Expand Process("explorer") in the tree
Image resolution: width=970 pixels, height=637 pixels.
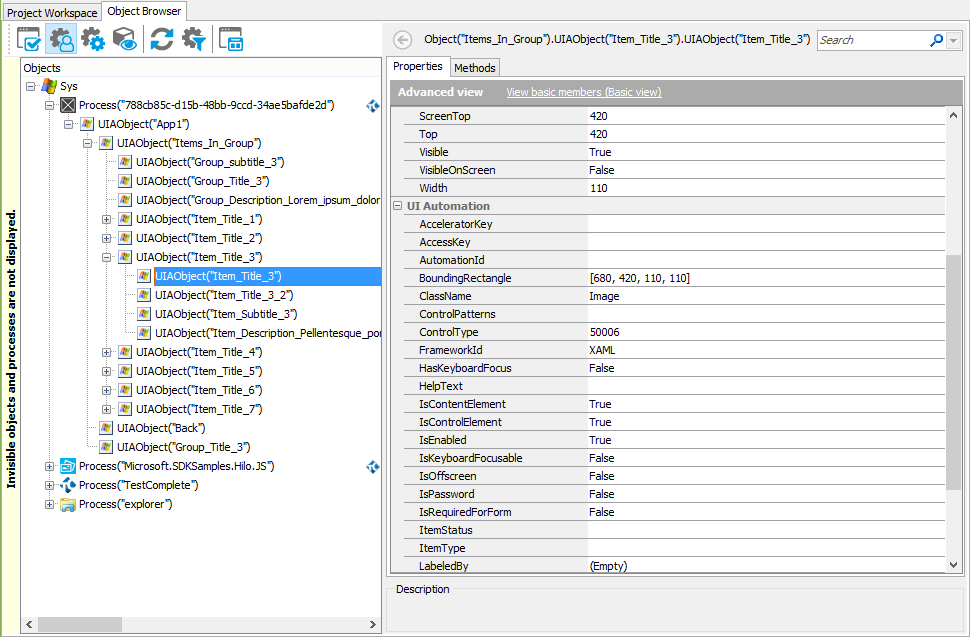coord(50,503)
